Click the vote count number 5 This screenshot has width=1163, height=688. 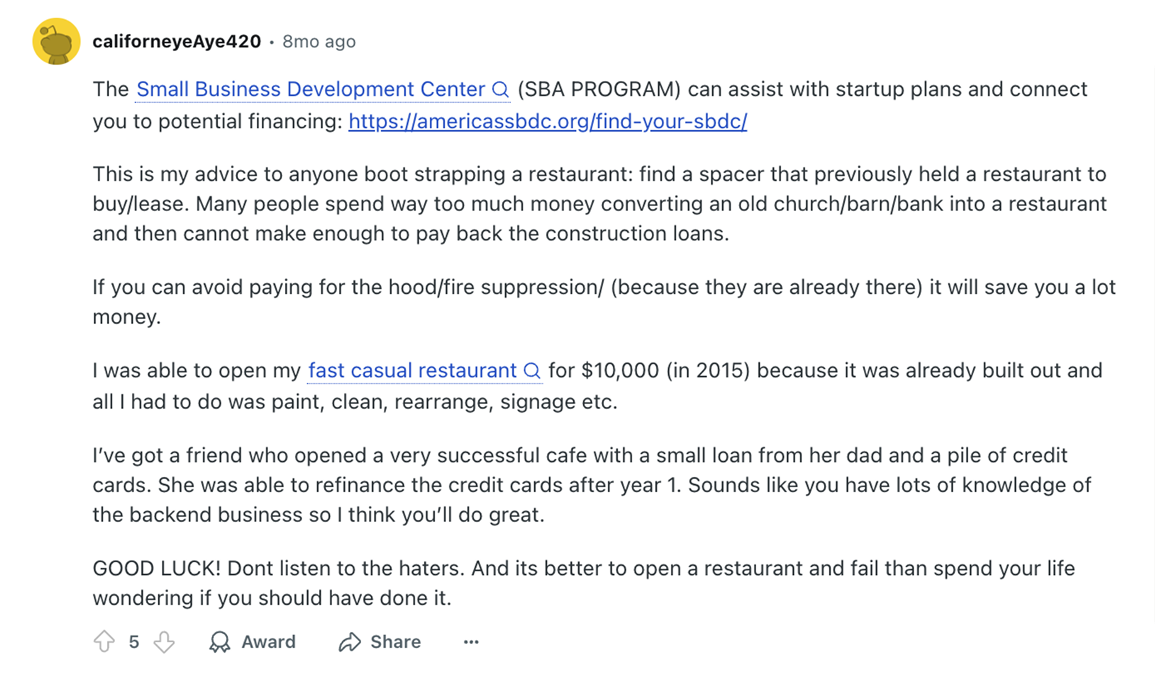click(134, 642)
